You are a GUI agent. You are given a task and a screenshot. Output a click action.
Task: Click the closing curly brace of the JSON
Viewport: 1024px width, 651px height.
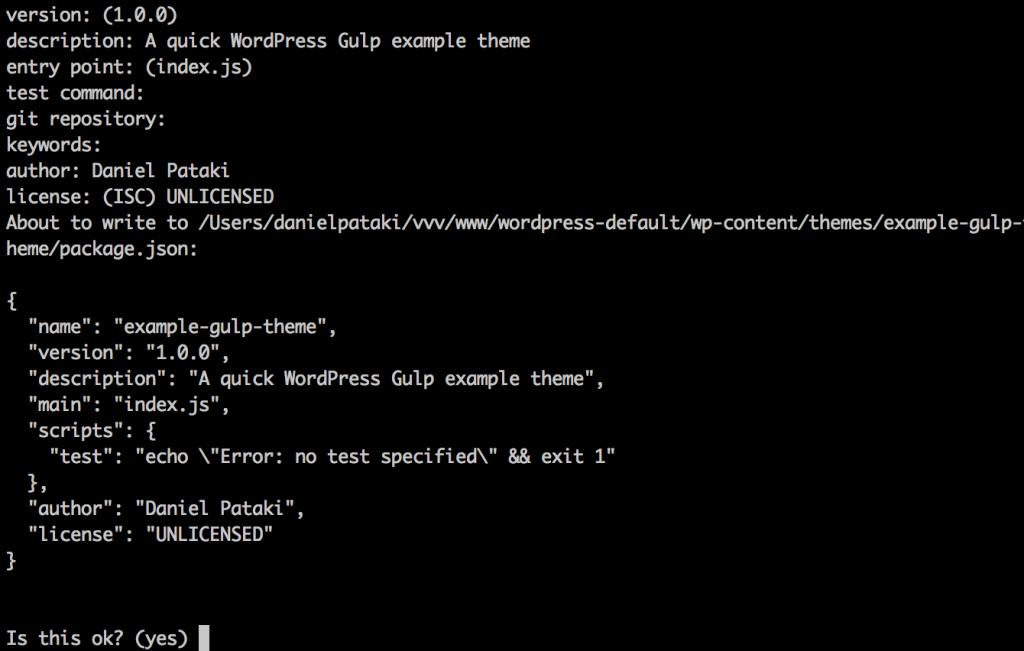[x=12, y=561]
